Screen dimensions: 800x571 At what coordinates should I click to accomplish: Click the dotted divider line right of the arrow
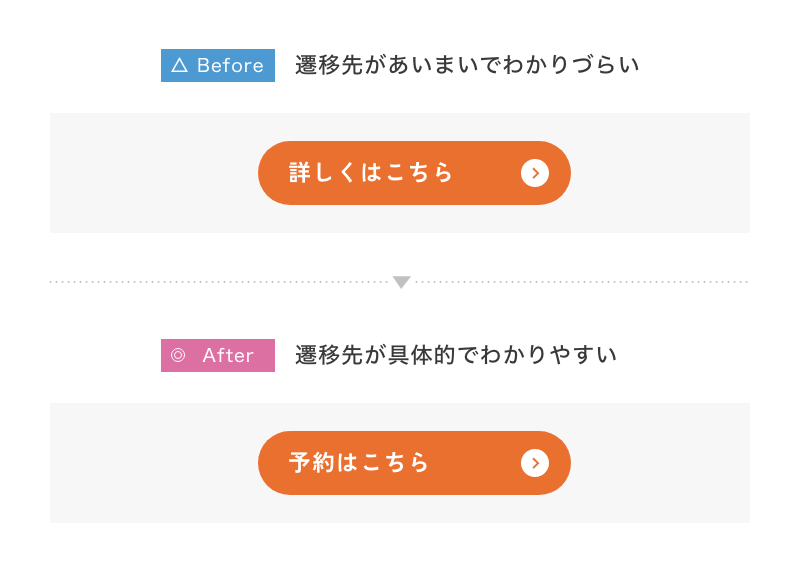click(582, 282)
